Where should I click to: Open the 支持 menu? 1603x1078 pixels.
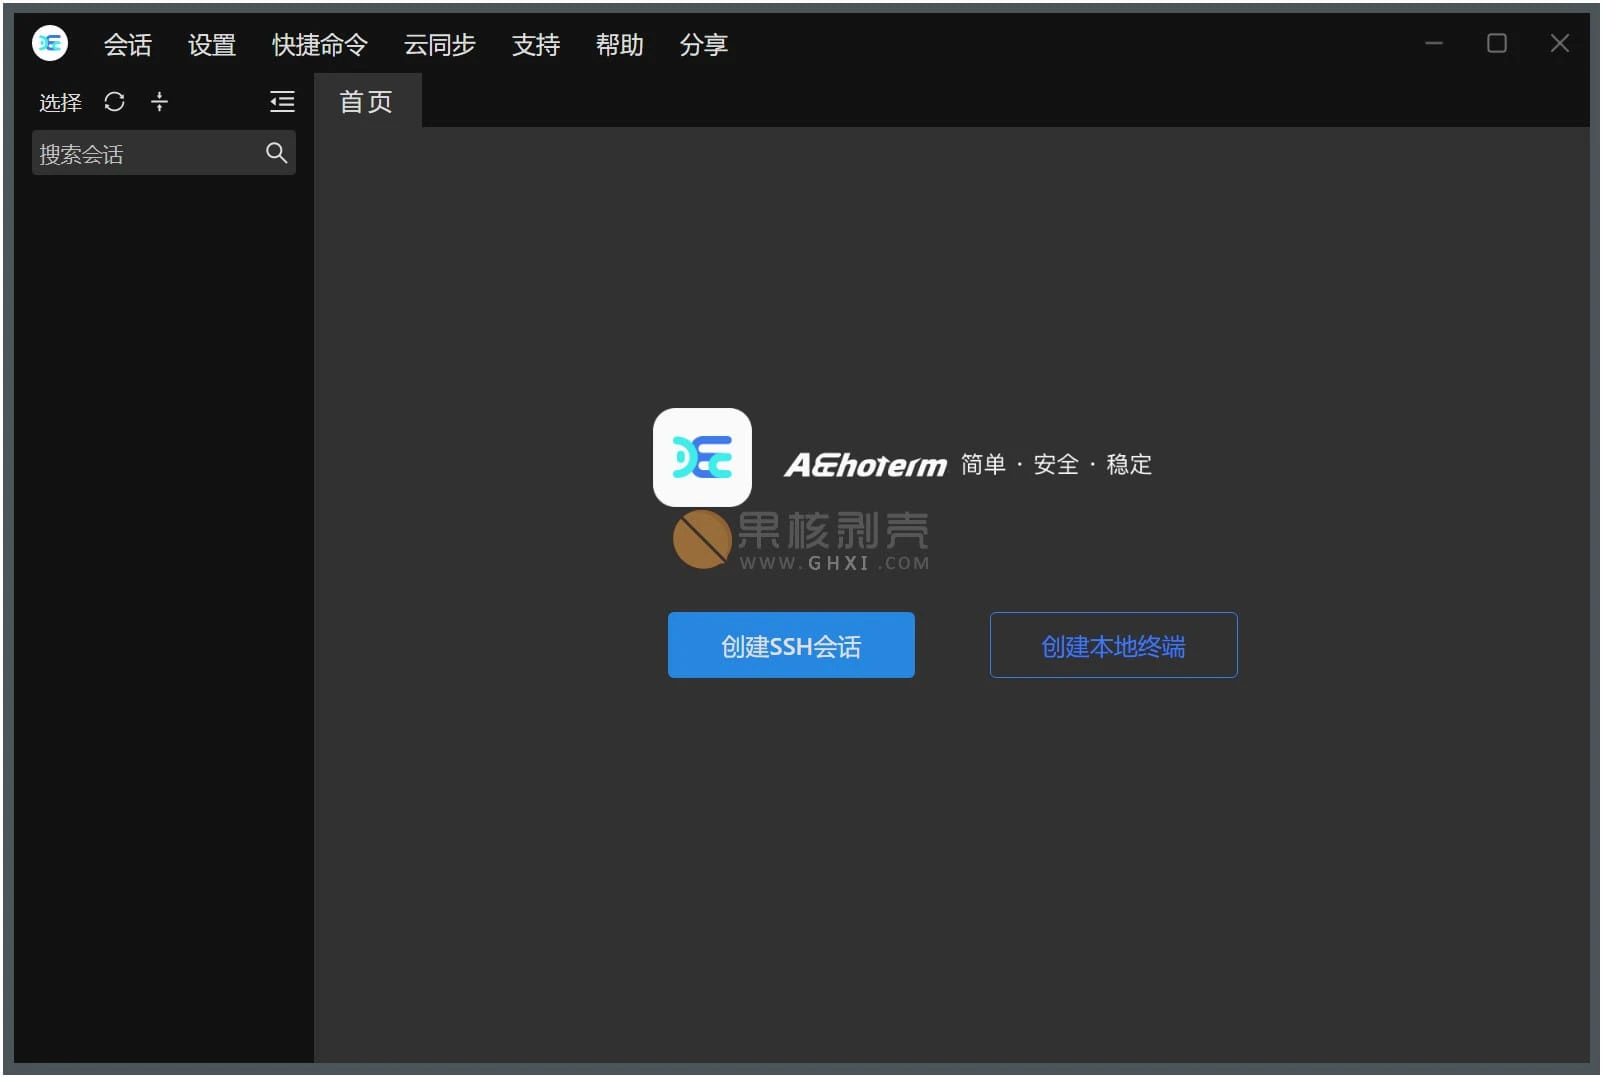(x=536, y=45)
